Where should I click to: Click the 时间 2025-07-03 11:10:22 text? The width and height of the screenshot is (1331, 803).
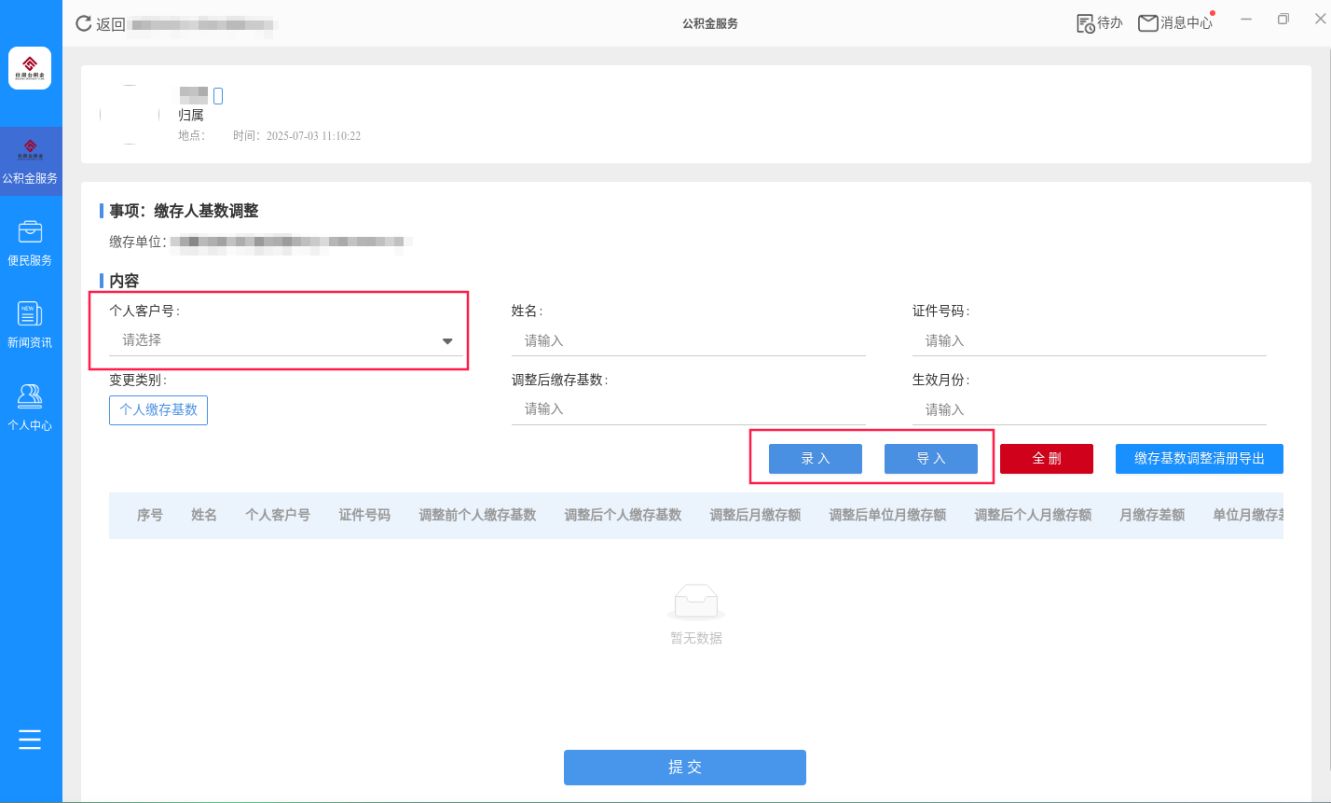pyautogui.click(x=296, y=136)
